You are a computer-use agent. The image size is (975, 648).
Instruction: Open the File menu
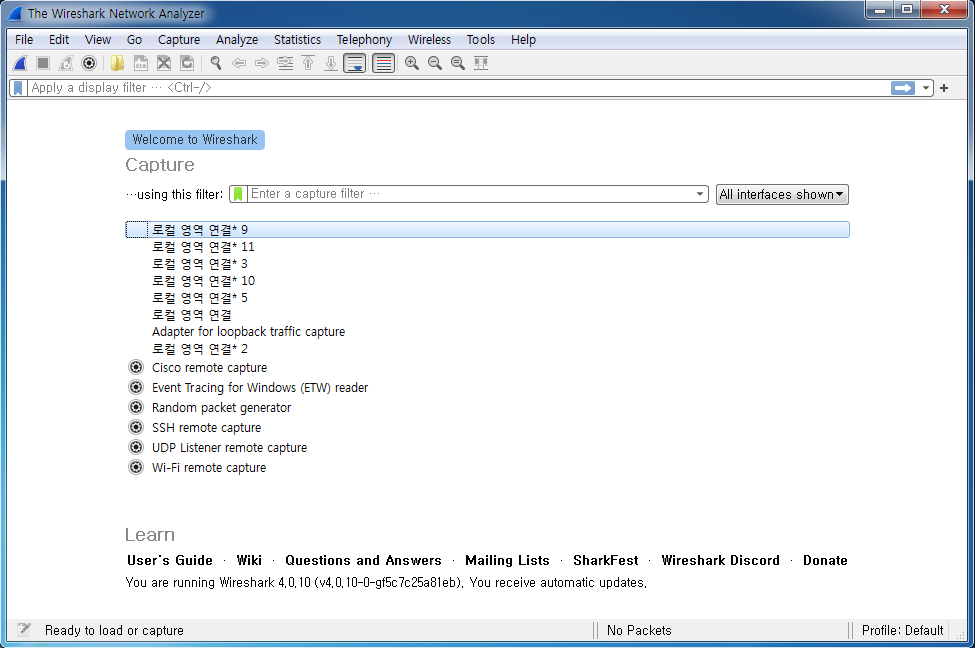24,40
